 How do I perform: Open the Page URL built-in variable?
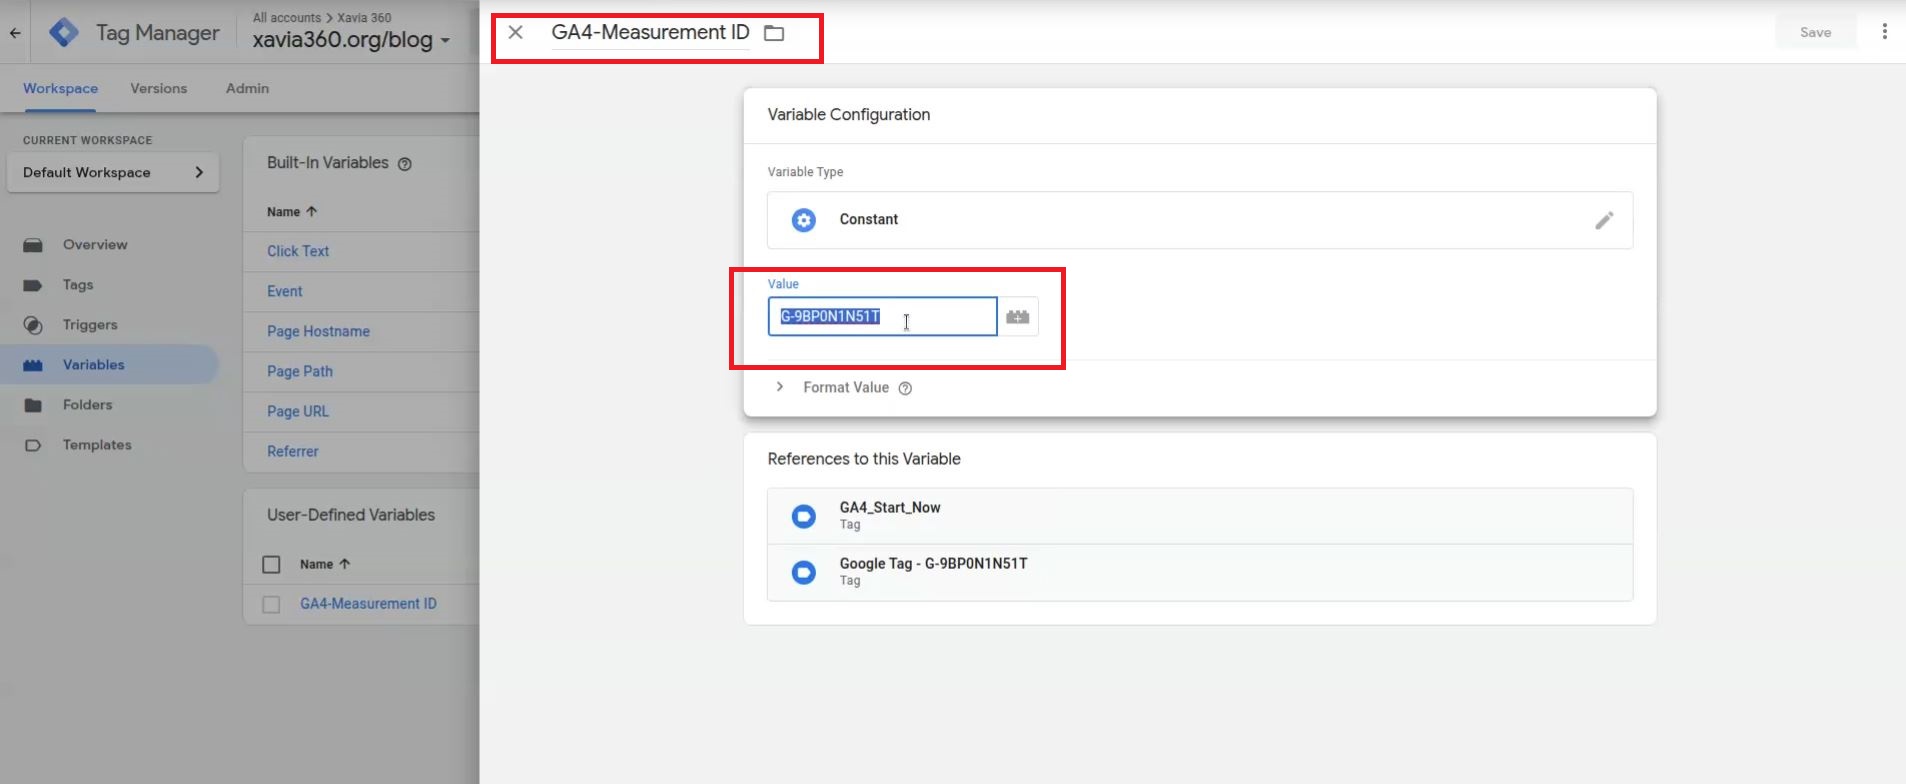click(x=298, y=411)
